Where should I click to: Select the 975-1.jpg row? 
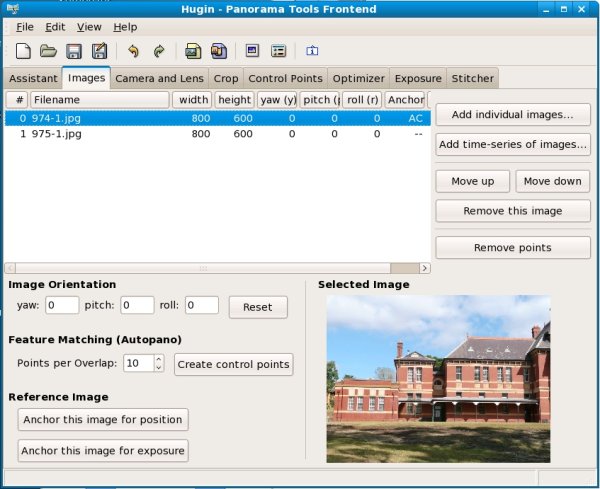[x=217, y=134]
